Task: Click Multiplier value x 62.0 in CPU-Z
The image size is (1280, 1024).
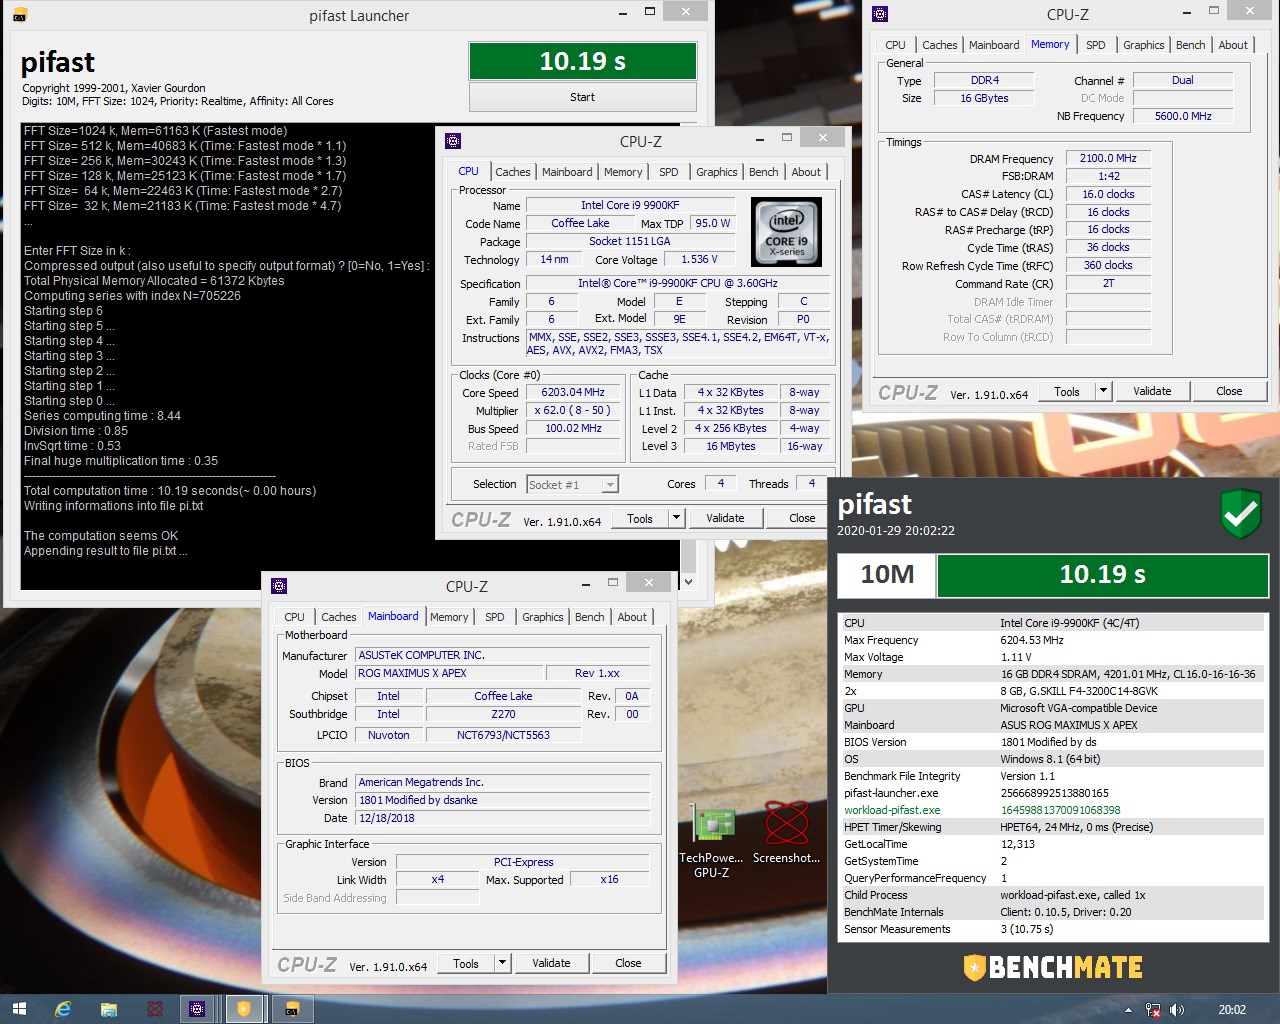Action: [573, 410]
